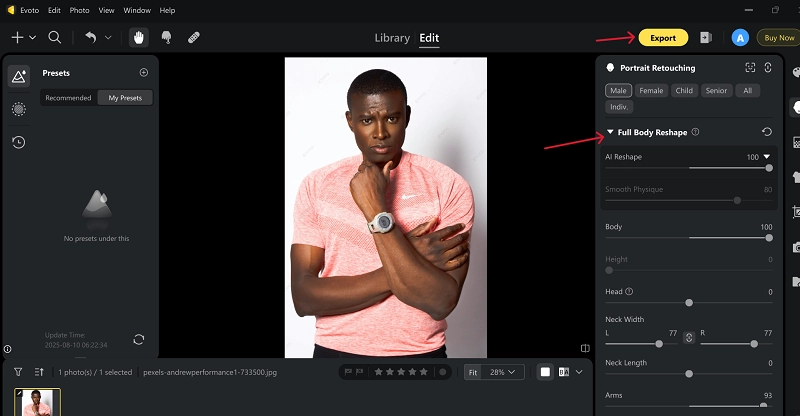Select the healing bandage tool
Viewport: 800px width, 416px height.
tap(194, 37)
